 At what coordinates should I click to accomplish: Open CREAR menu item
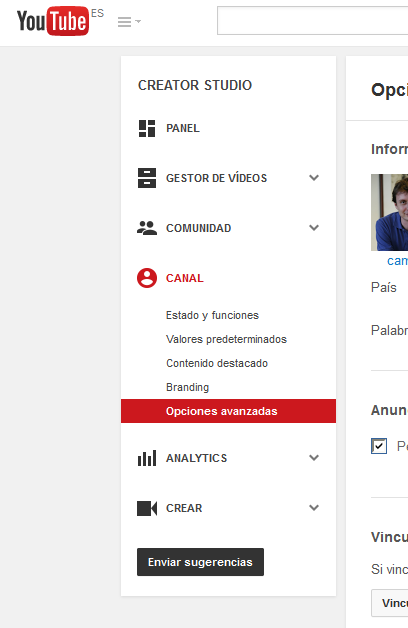coord(184,508)
